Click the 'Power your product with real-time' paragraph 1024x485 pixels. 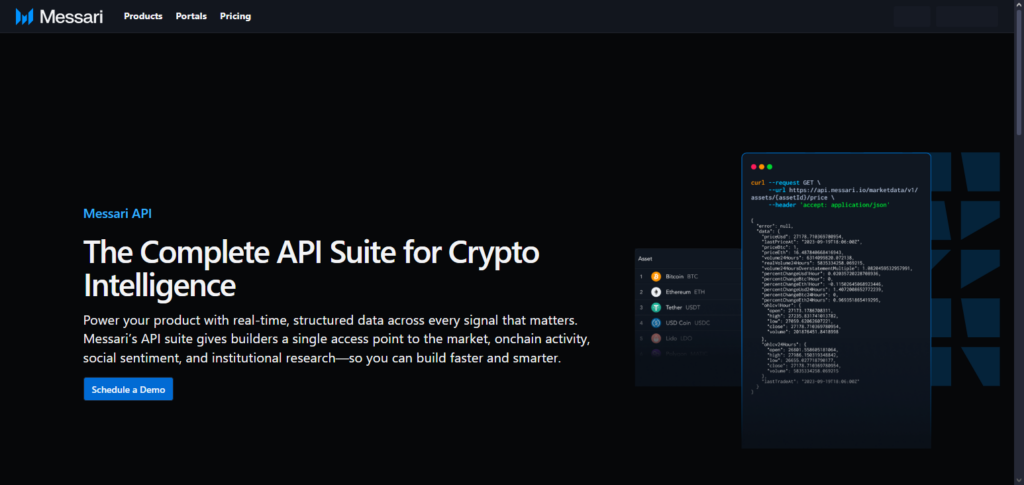337,340
